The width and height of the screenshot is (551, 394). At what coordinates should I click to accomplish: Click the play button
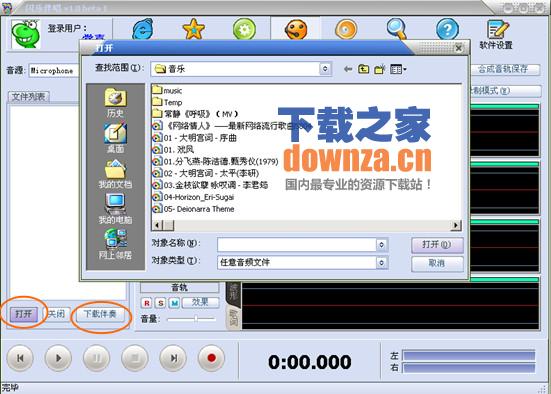(58, 358)
